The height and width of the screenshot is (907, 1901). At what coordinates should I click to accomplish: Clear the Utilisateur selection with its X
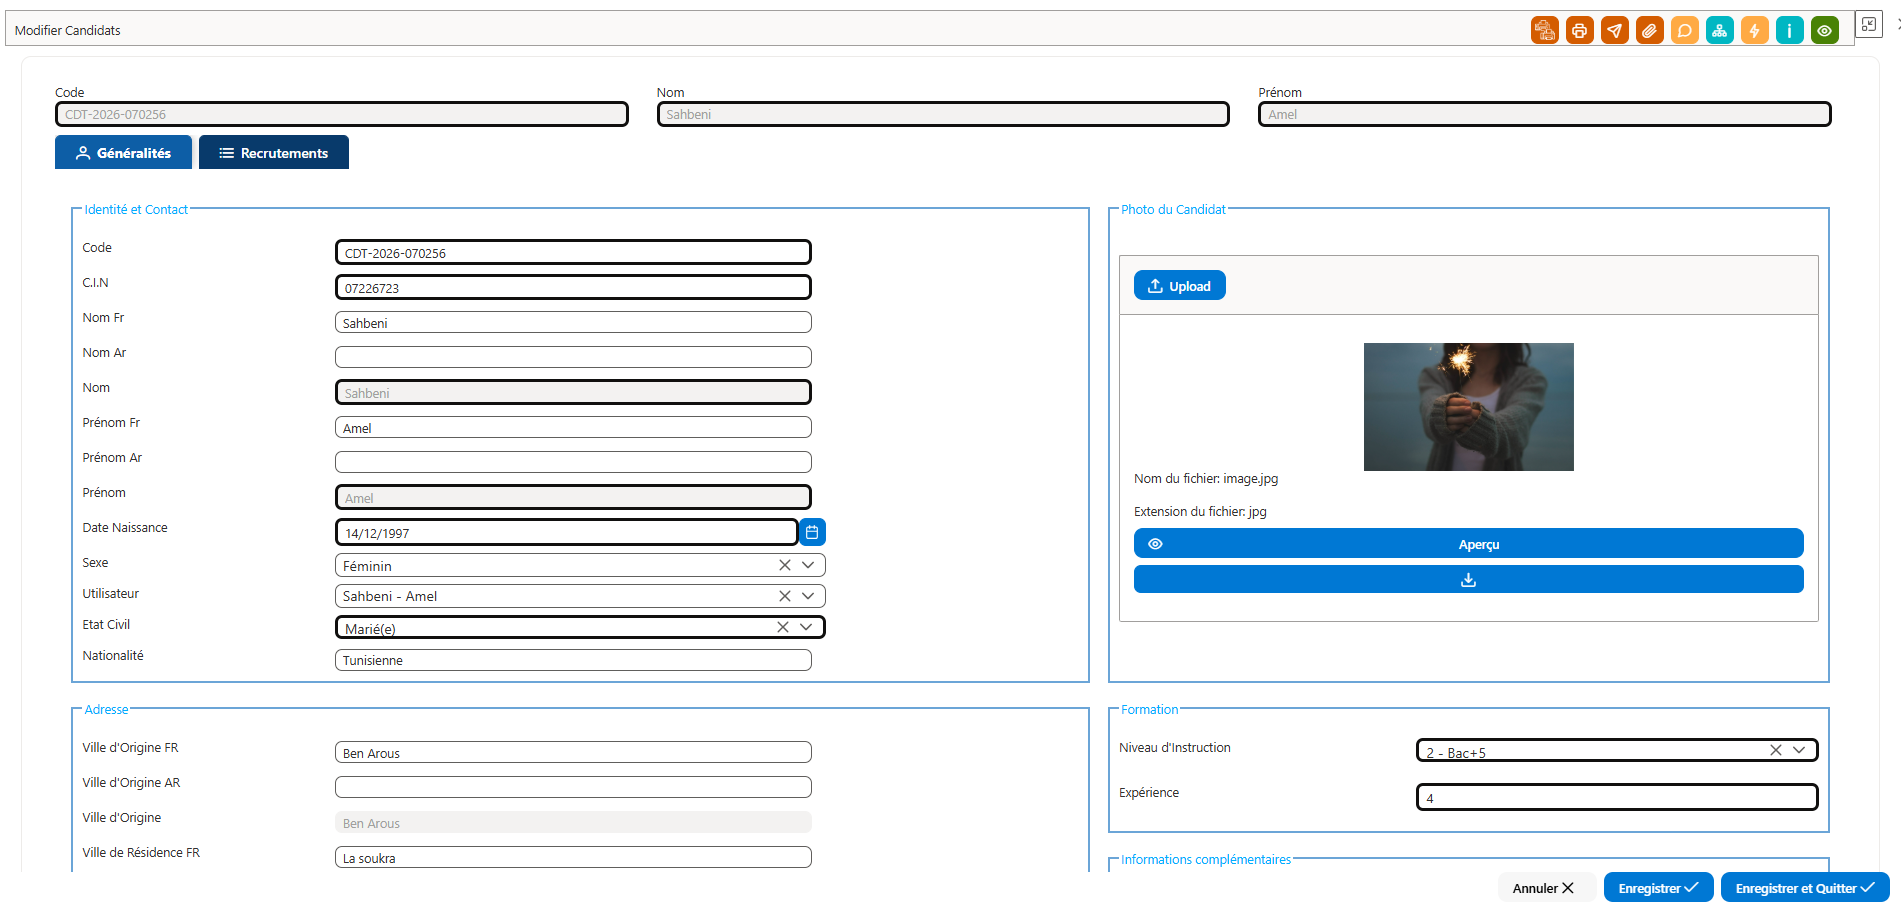[785, 596]
